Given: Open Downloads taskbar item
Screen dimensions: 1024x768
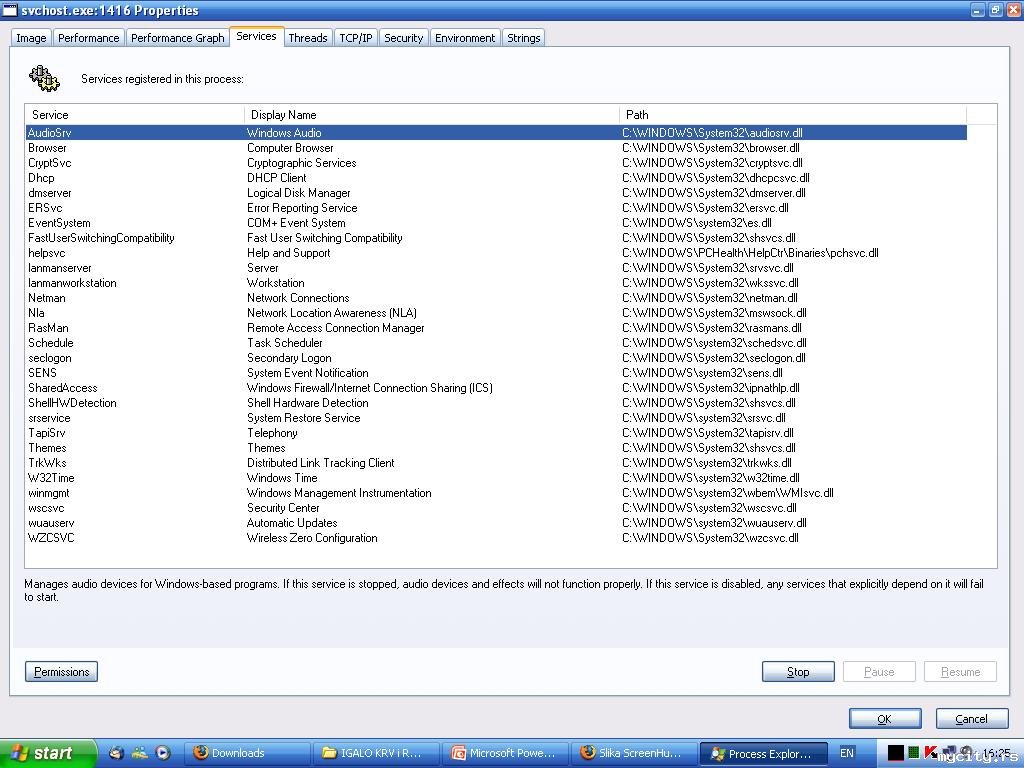Looking at the screenshot, I should point(247,753).
